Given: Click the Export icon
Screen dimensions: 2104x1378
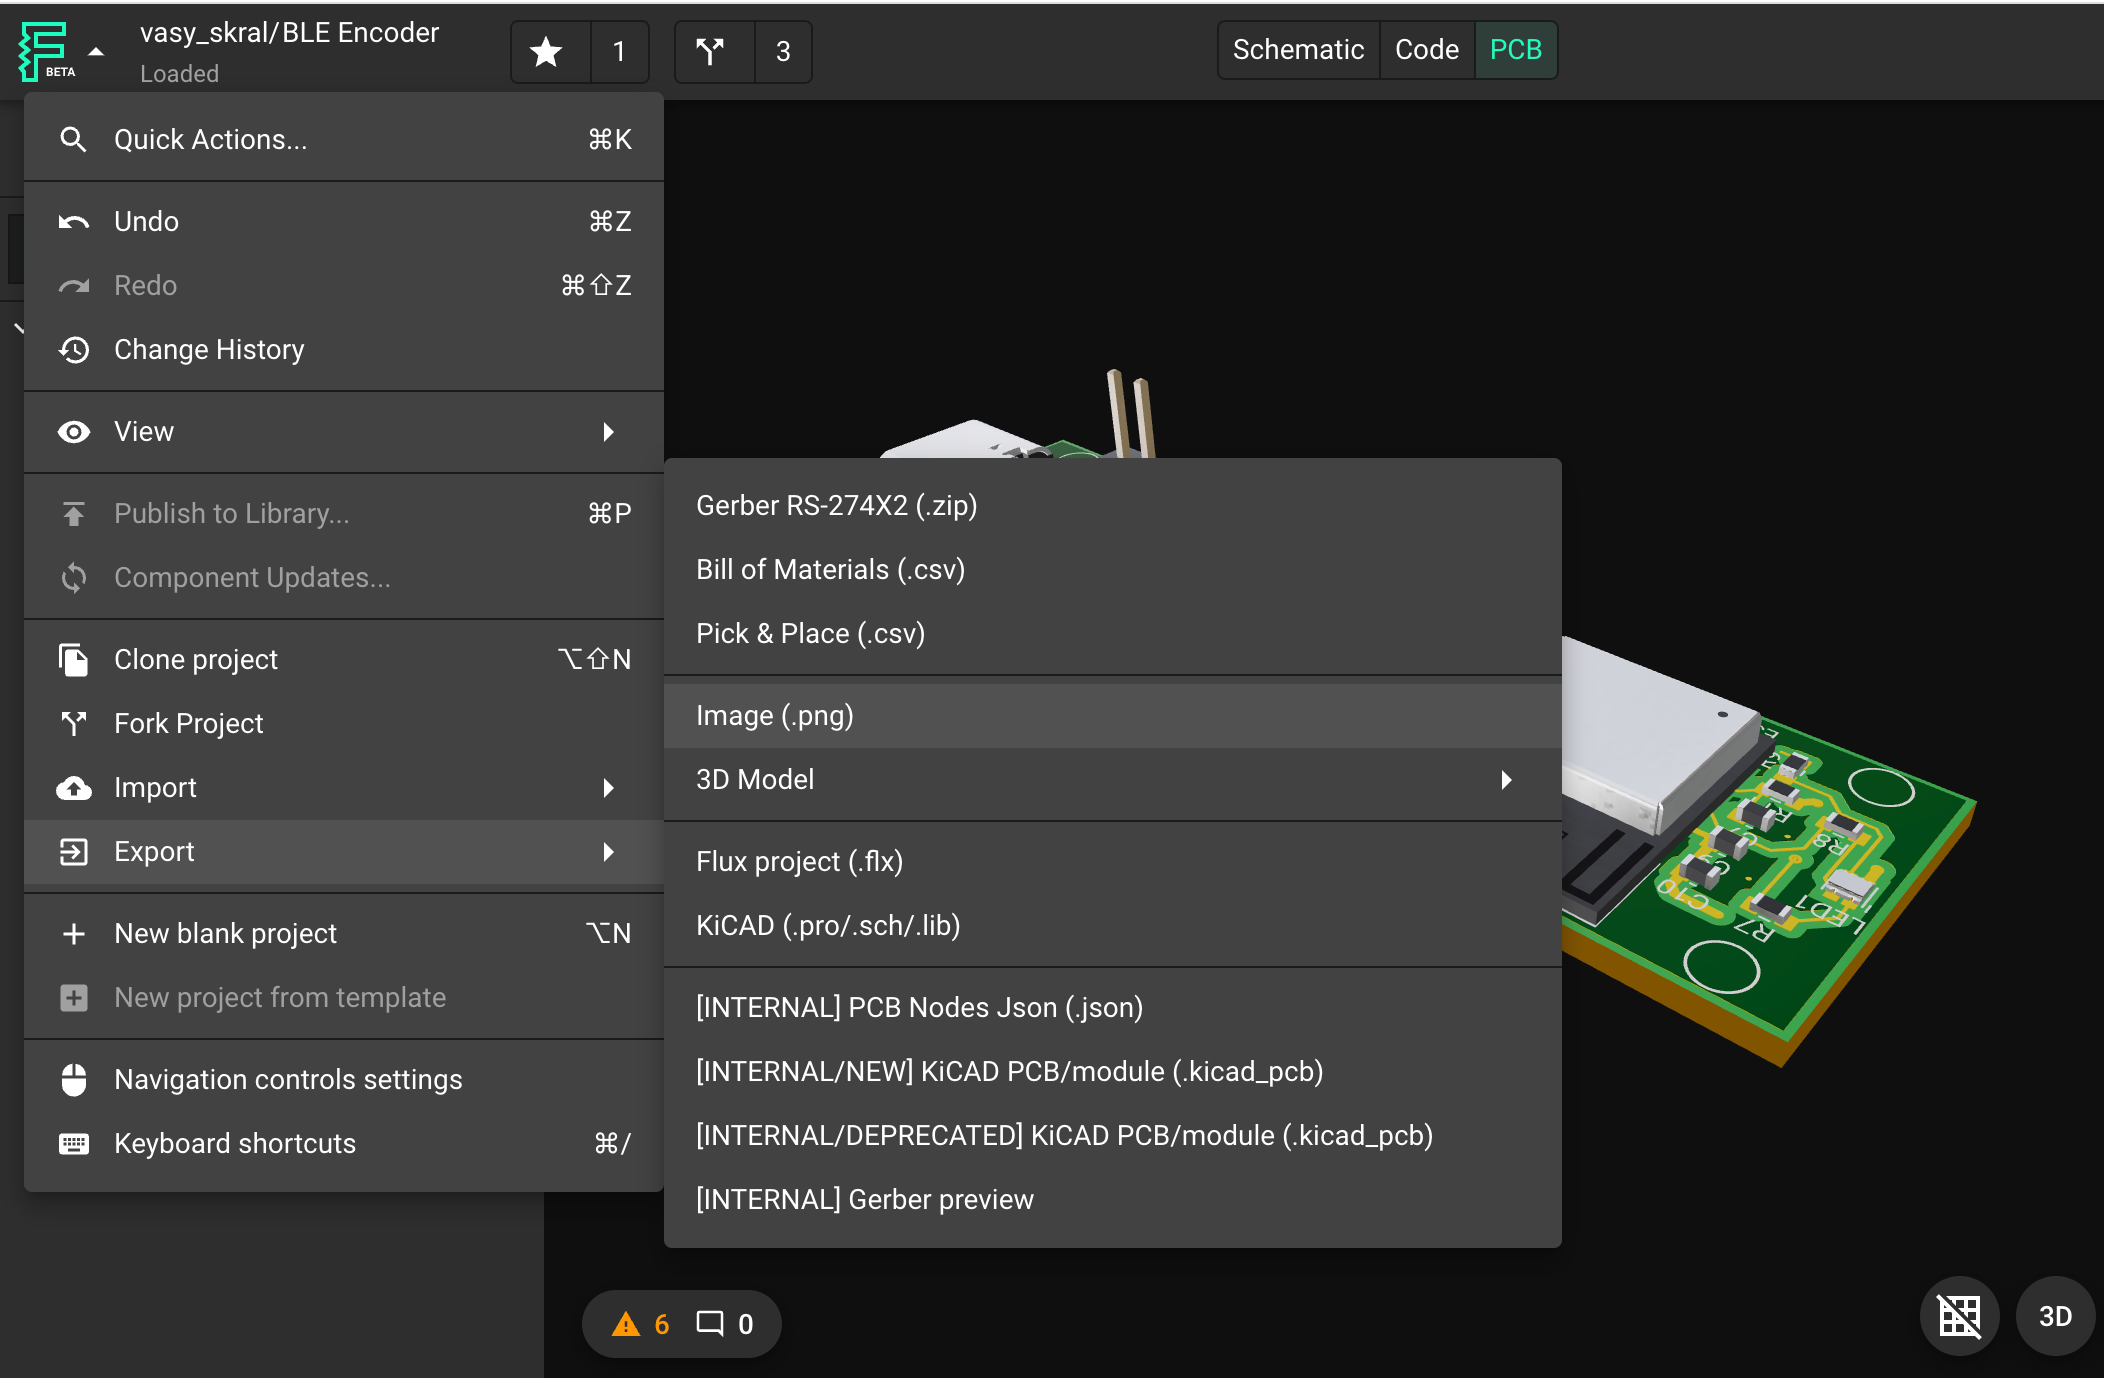Looking at the screenshot, I should pyautogui.click(x=73, y=852).
